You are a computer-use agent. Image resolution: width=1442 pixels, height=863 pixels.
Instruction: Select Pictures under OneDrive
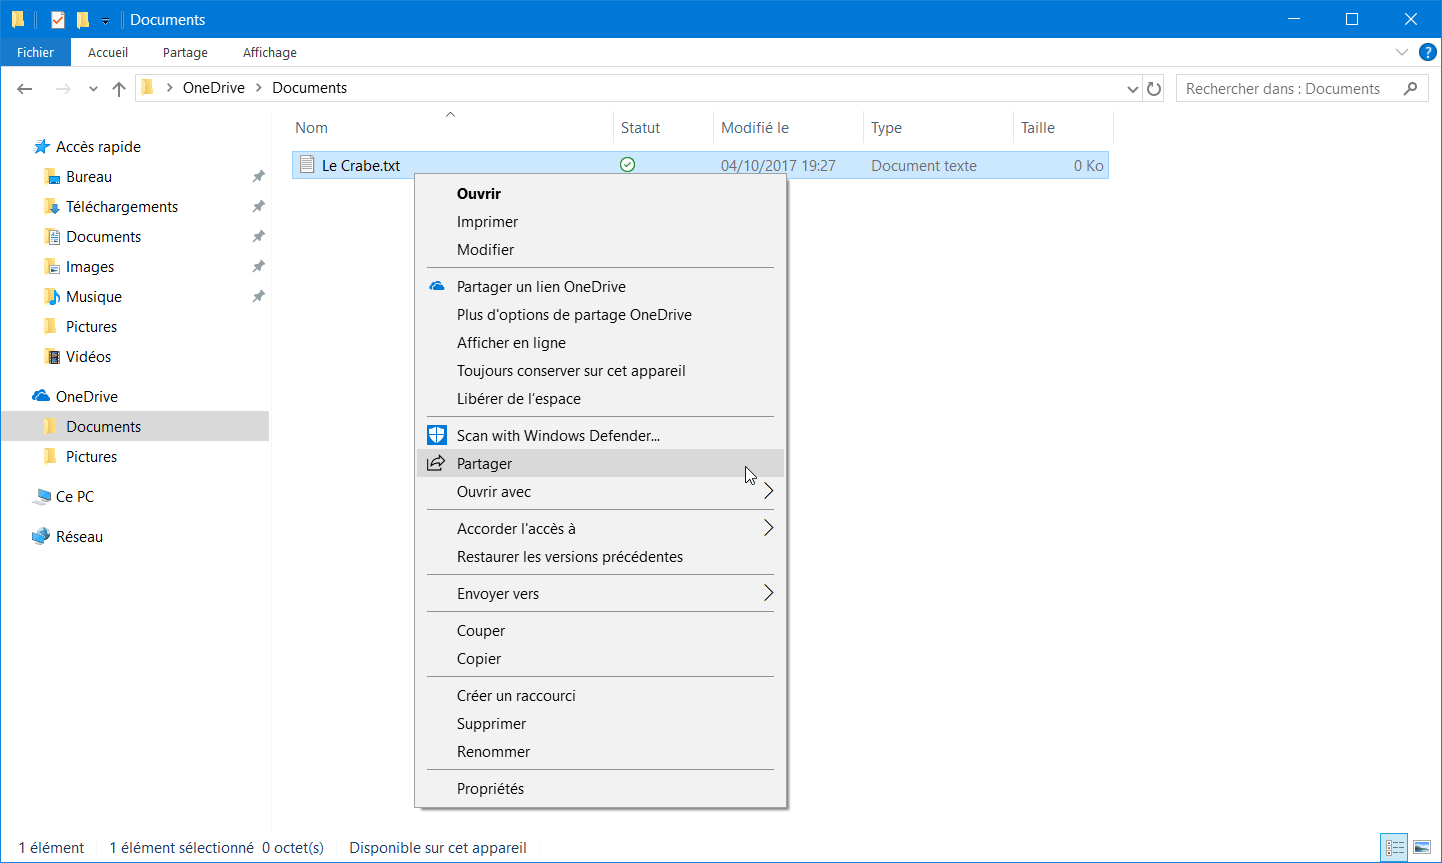[x=92, y=457]
